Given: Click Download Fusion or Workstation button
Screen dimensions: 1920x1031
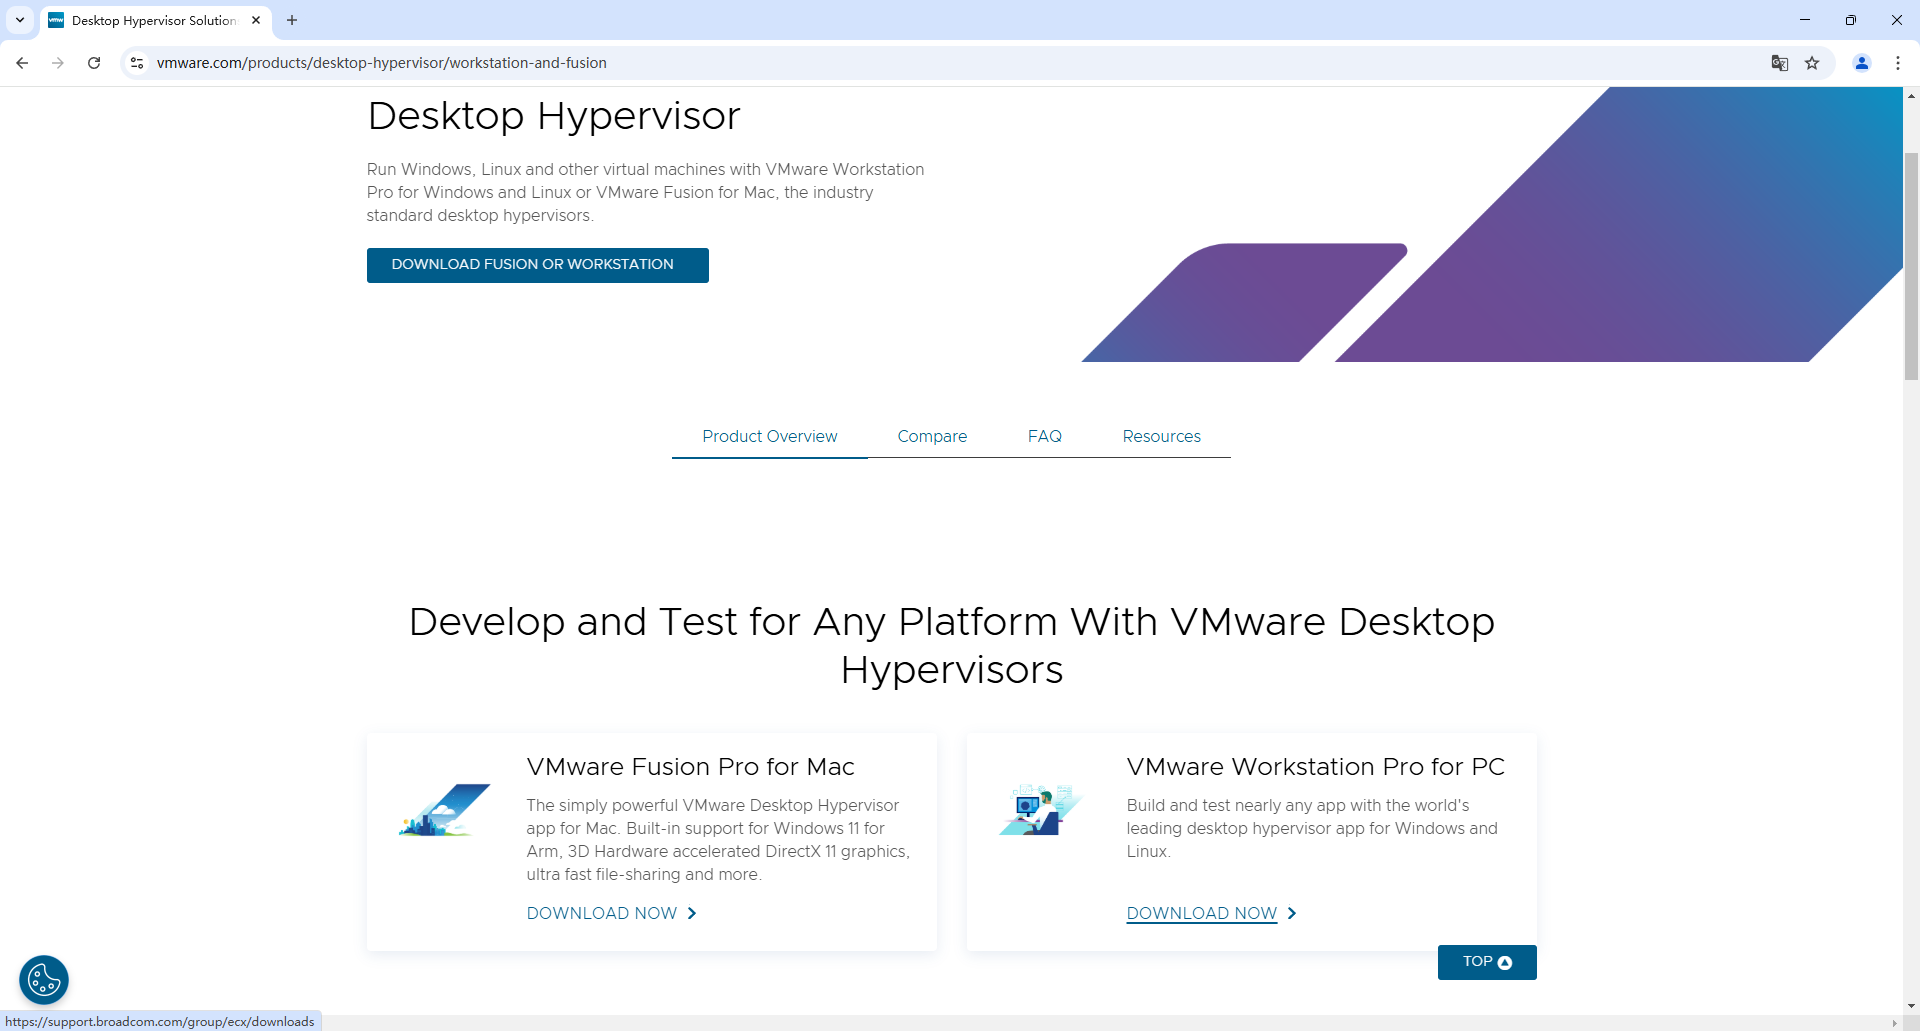Looking at the screenshot, I should pos(538,265).
